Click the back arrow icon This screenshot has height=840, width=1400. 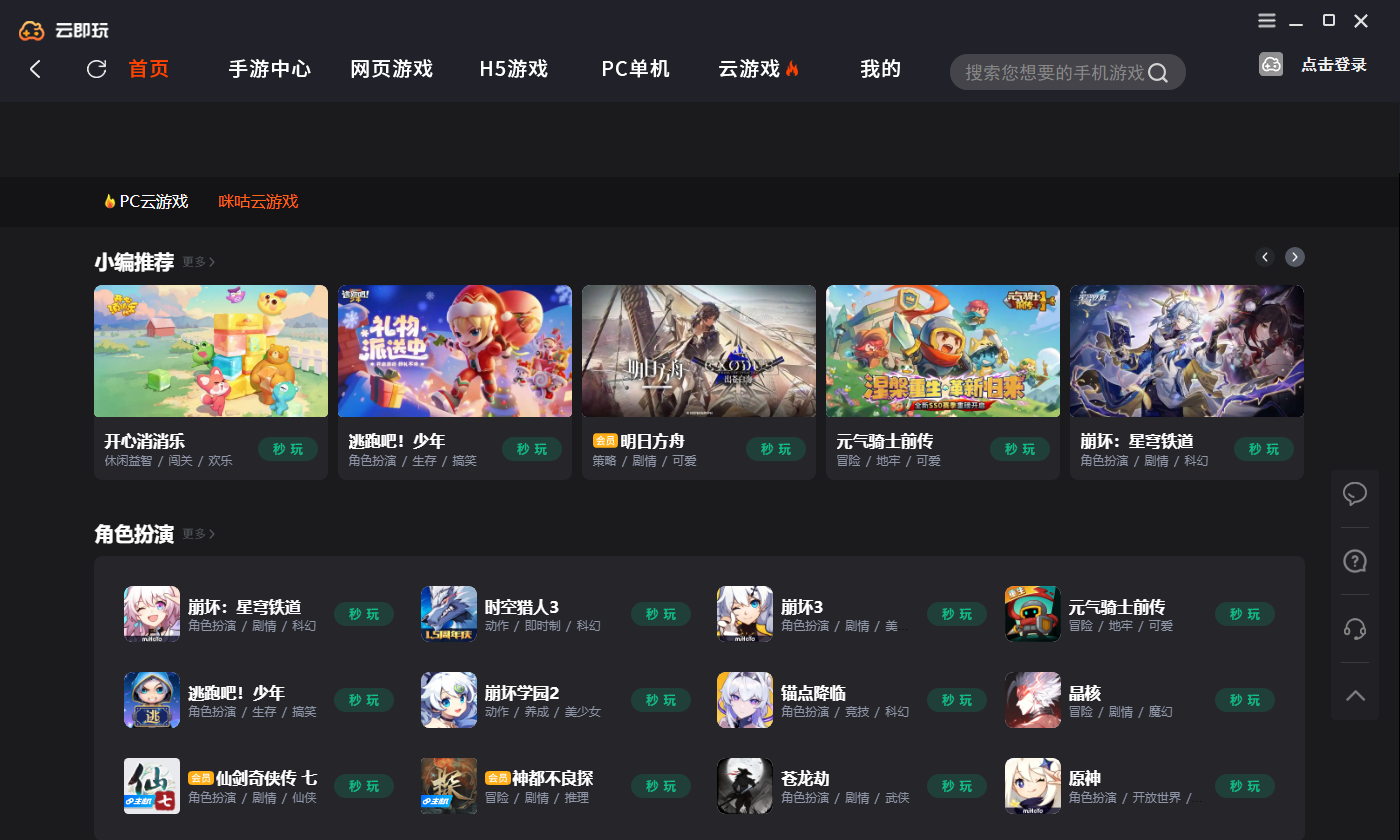point(35,69)
